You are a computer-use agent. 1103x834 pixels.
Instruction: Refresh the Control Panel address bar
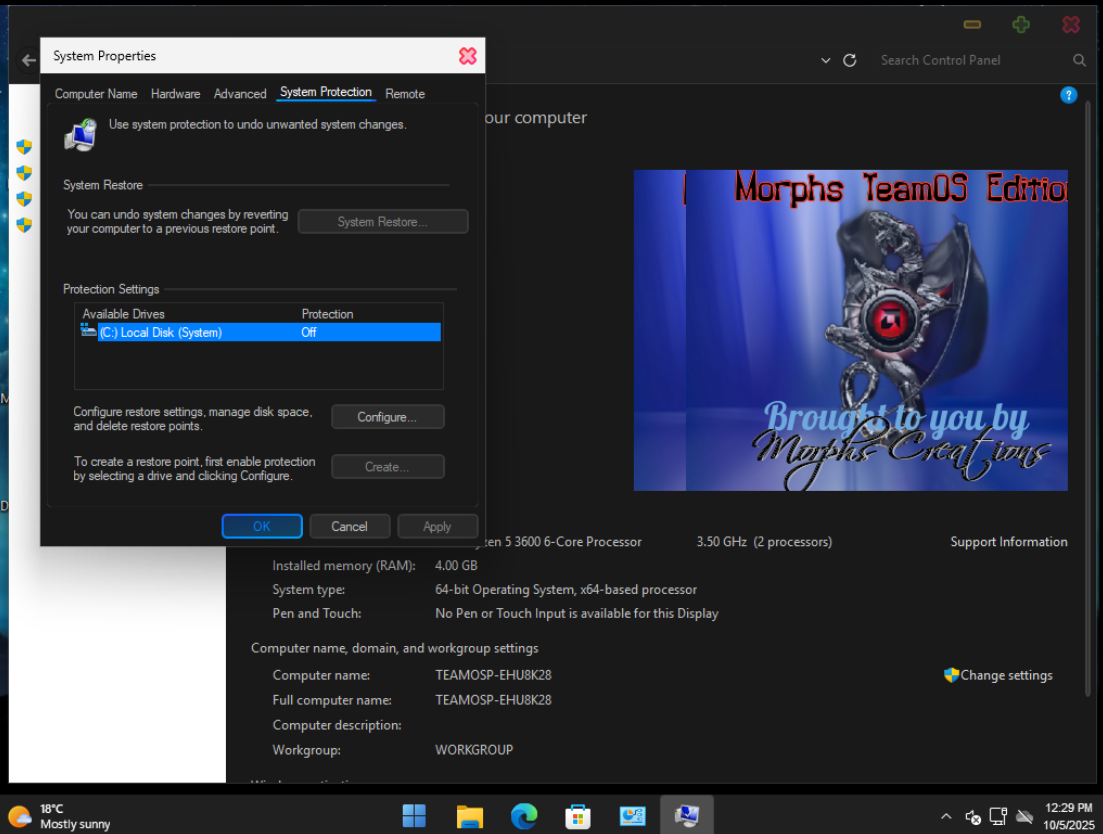coord(850,60)
